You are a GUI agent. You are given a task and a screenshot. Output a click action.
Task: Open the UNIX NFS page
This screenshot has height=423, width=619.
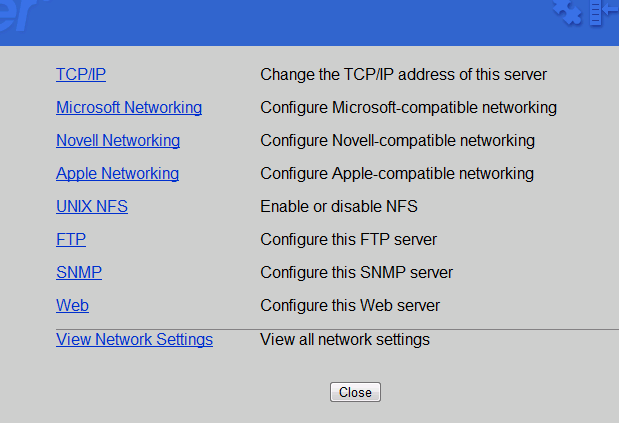pos(92,206)
